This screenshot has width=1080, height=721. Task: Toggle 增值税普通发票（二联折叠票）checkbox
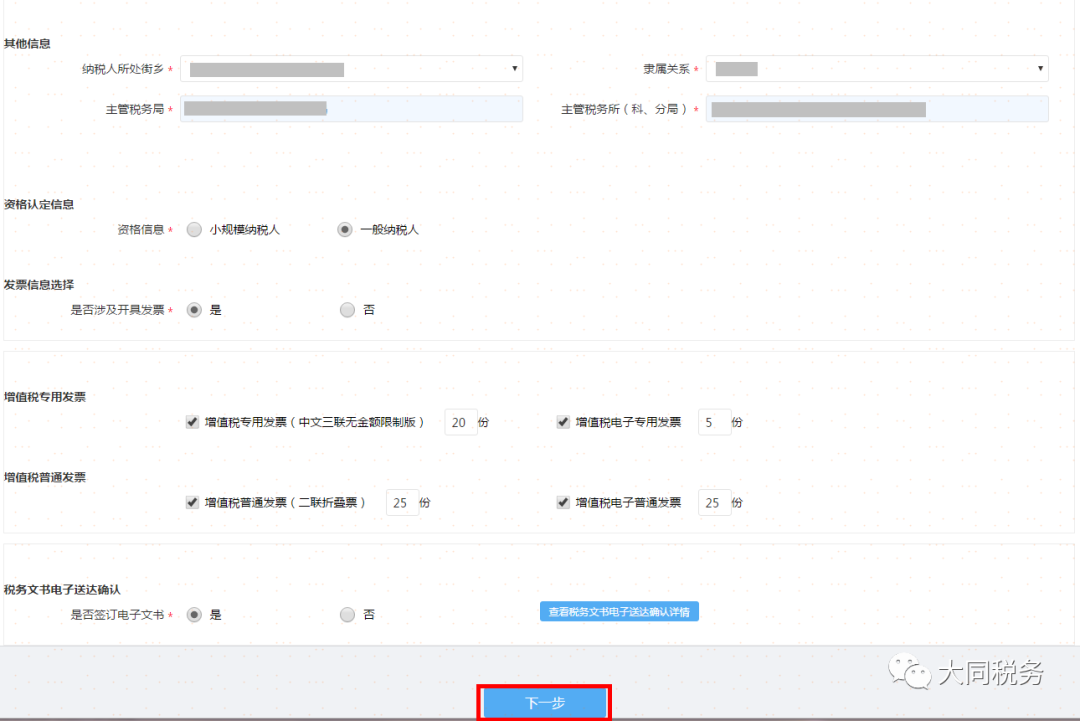click(x=192, y=503)
